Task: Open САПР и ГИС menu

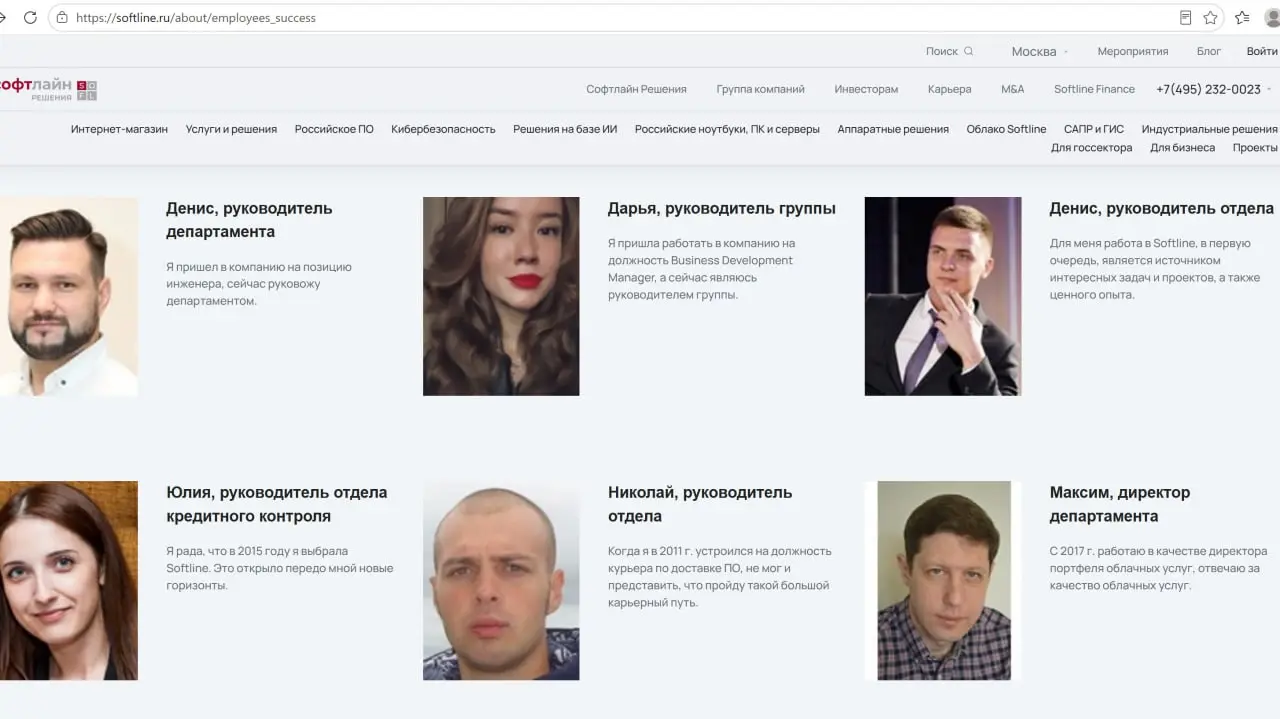Action: (x=1094, y=129)
